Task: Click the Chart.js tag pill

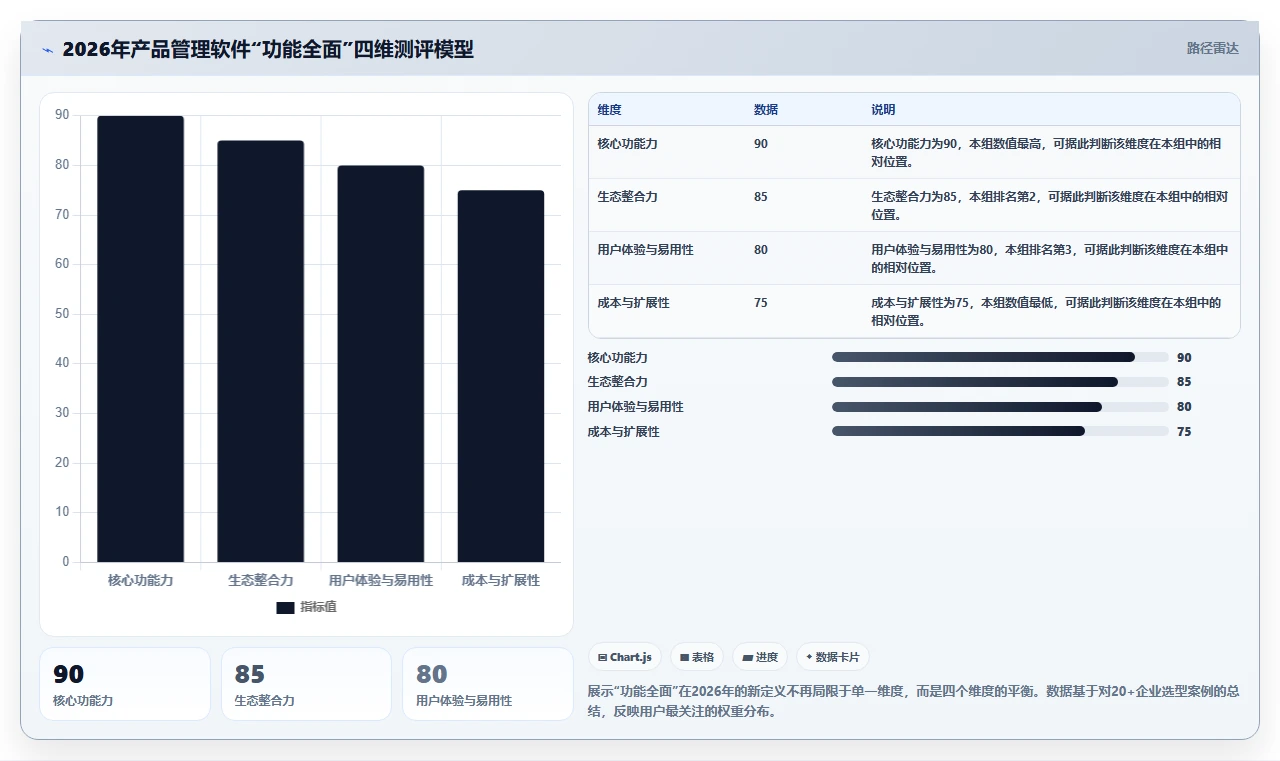Action: 625,657
